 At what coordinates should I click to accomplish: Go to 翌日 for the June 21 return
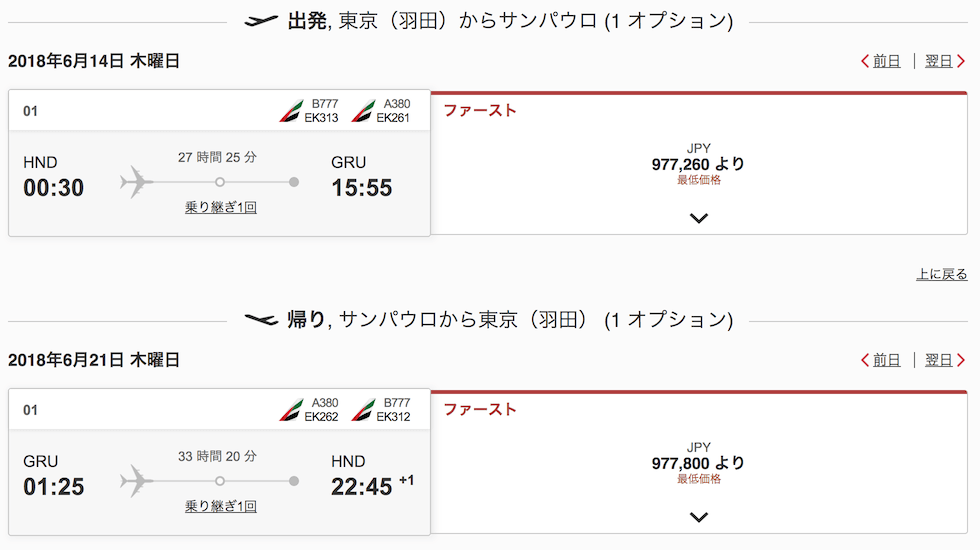940,360
